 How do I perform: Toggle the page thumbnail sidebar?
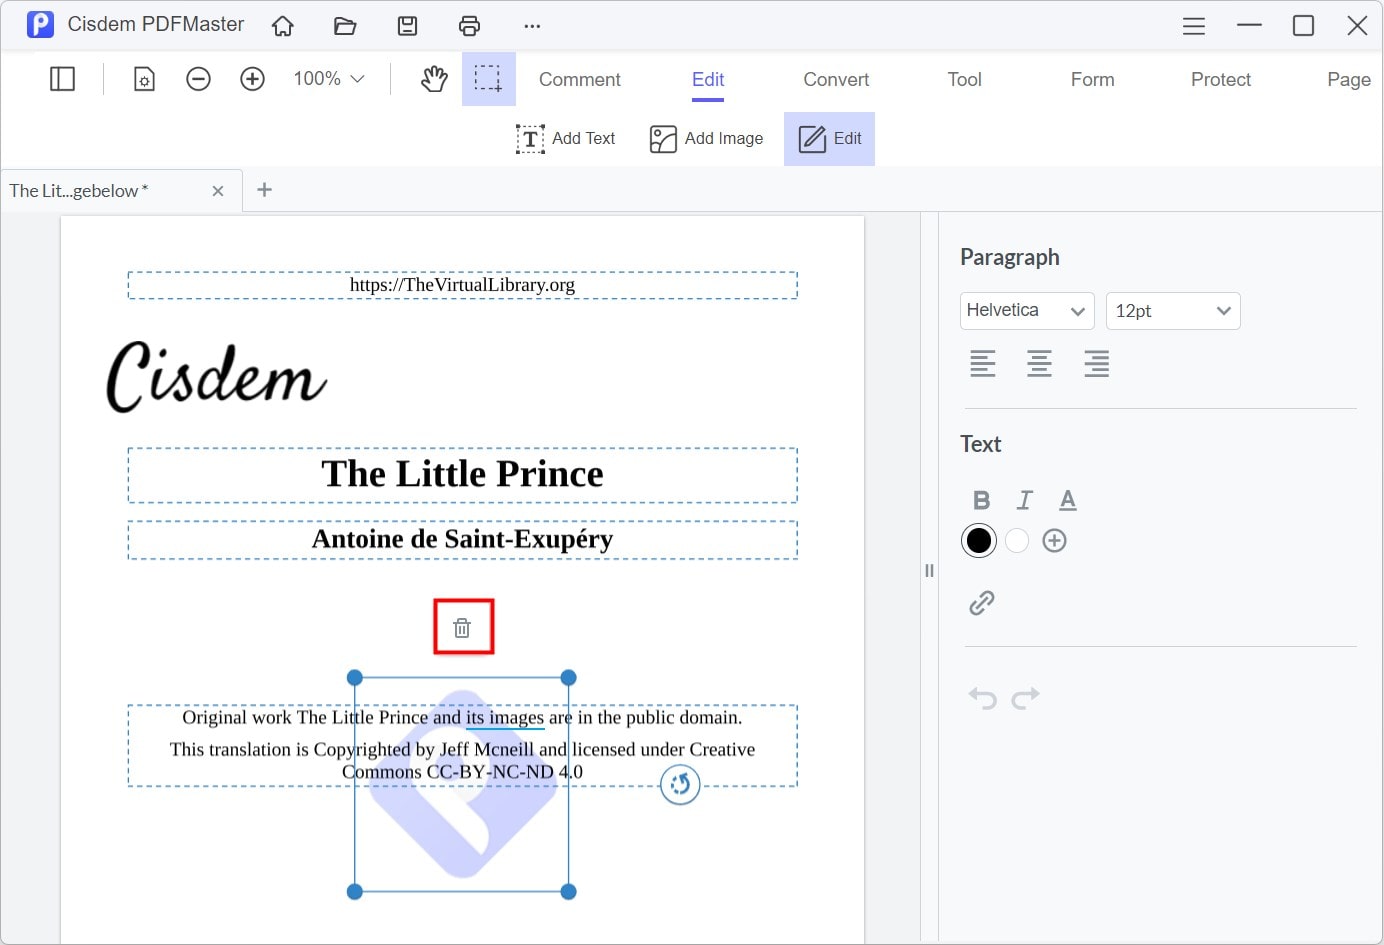(x=62, y=78)
